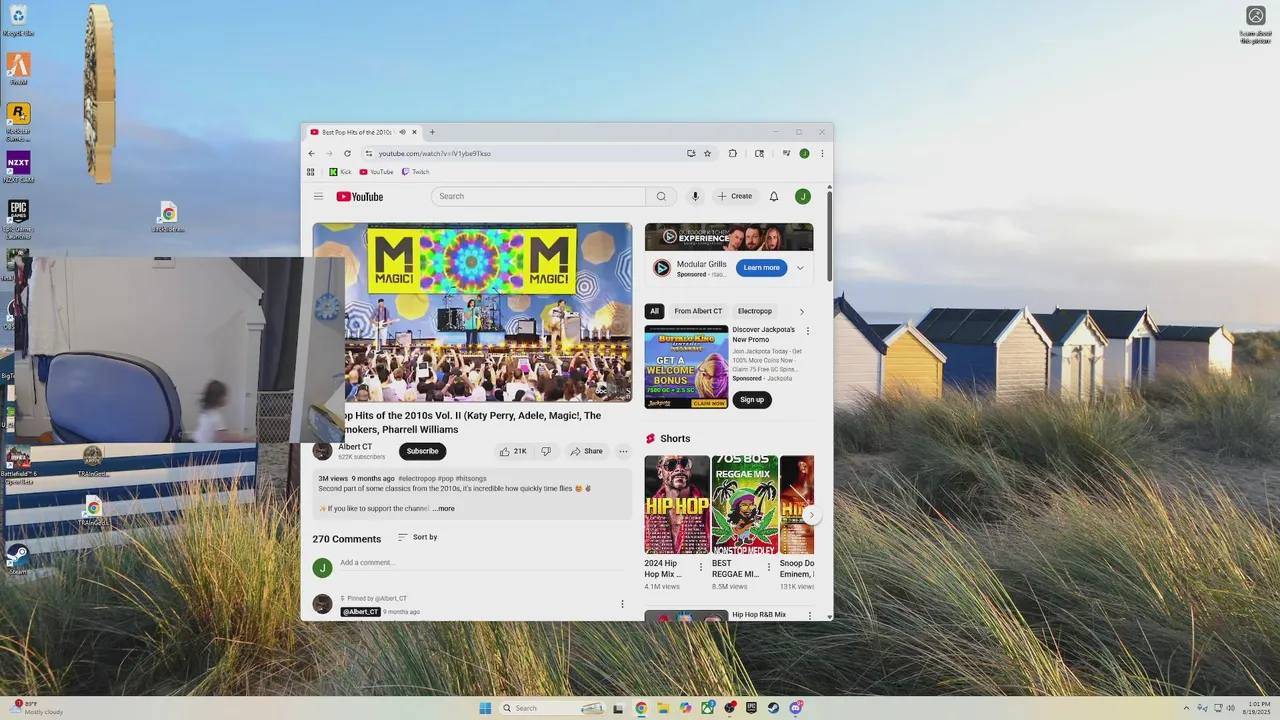Click the YouTube search magnifier button
Screen dimensions: 1280x720
pos(661,197)
